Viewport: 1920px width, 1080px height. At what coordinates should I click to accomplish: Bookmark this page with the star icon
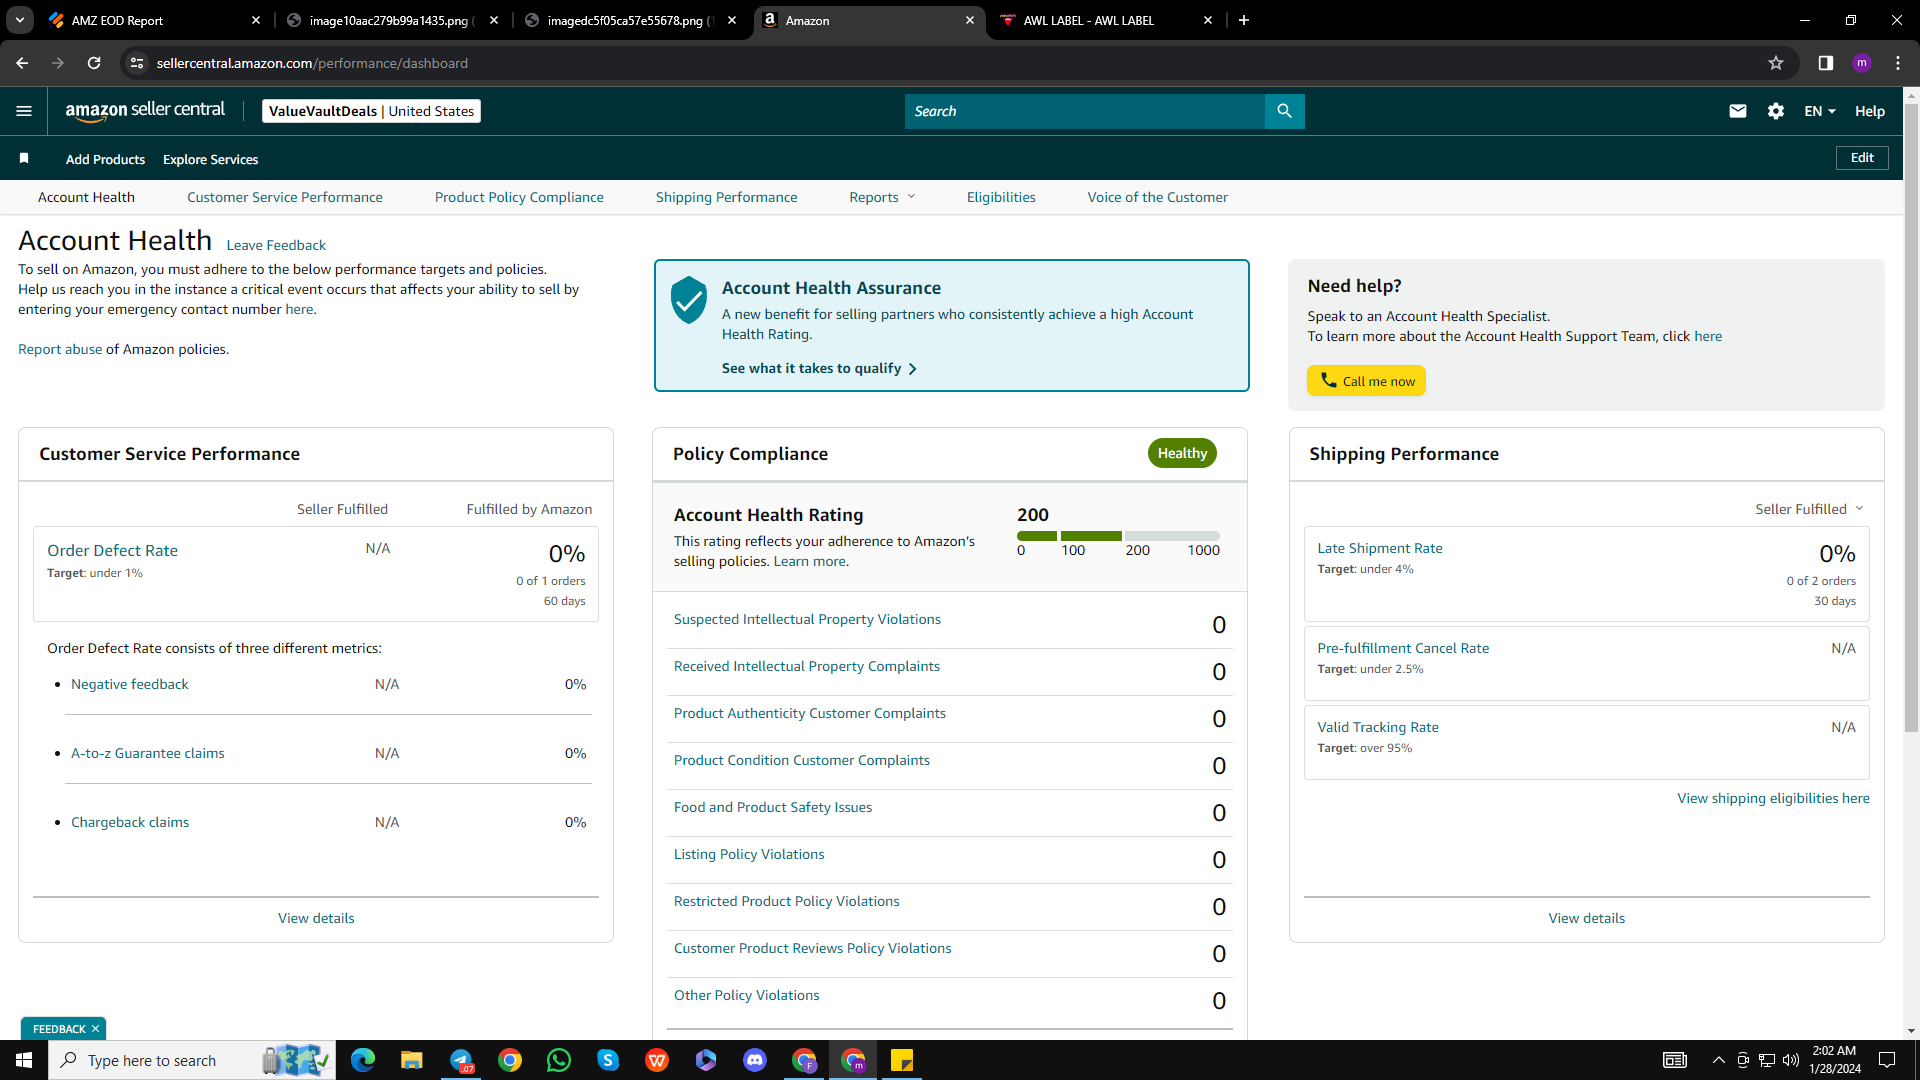point(1776,63)
